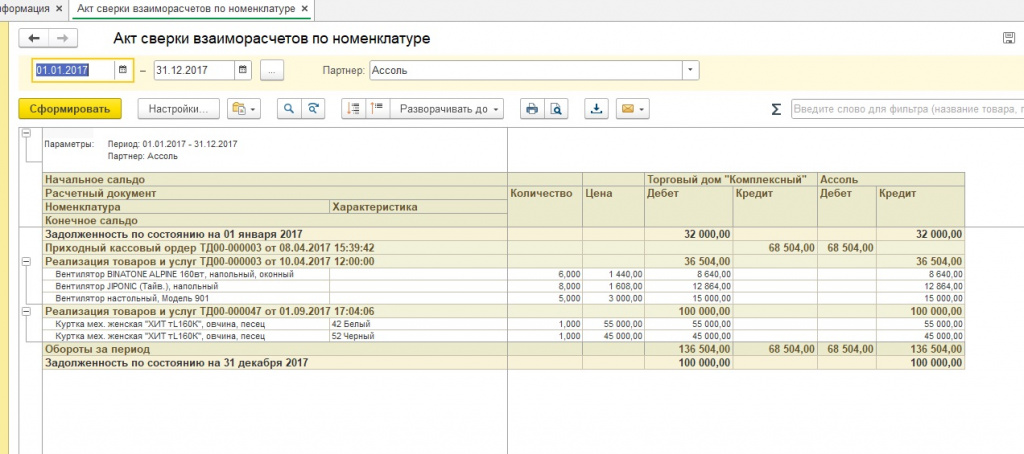Viewport: 1024px width, 454px height.
Task: Click characteristic cell 42 Белый
Action: (419, 324)
